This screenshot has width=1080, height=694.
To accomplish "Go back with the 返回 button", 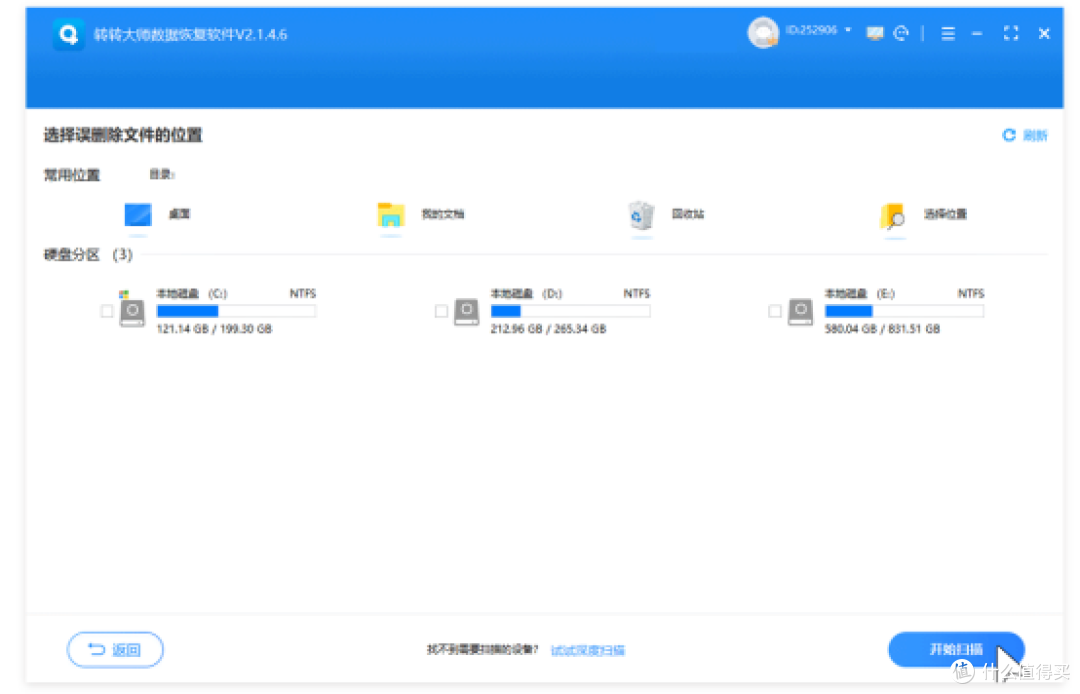I will (115, 650).
